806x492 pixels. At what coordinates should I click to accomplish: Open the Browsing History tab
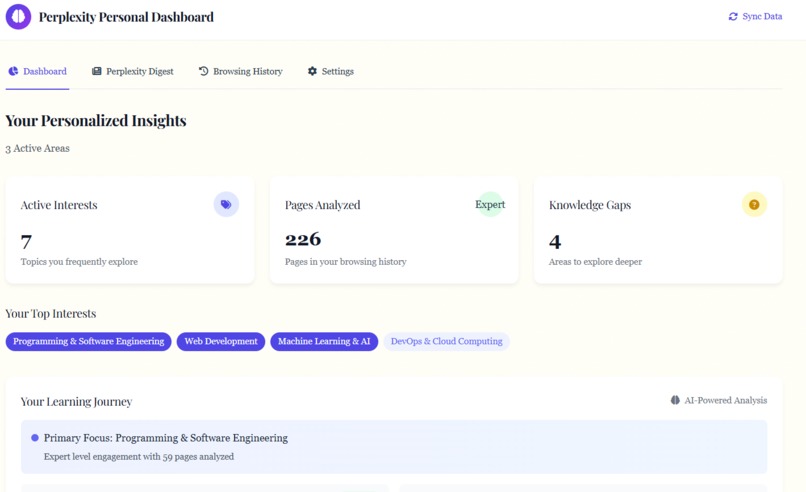coord(241,71)
